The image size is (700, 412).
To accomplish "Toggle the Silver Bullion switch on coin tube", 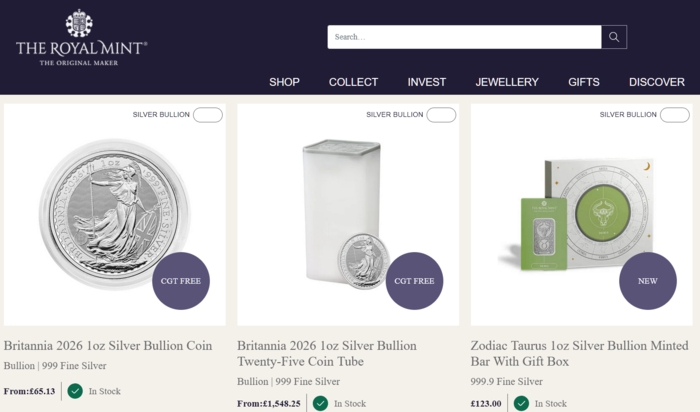I will [441, 115].
